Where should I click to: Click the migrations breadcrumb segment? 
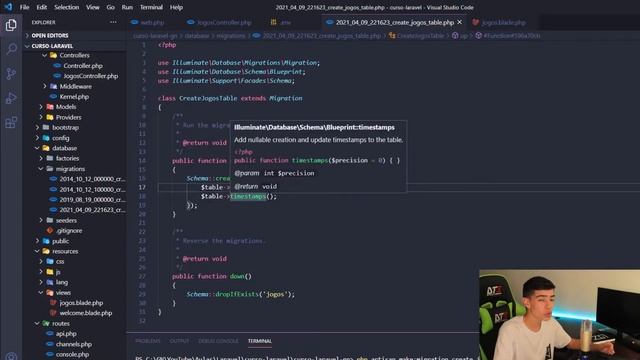tap(231, 36)
